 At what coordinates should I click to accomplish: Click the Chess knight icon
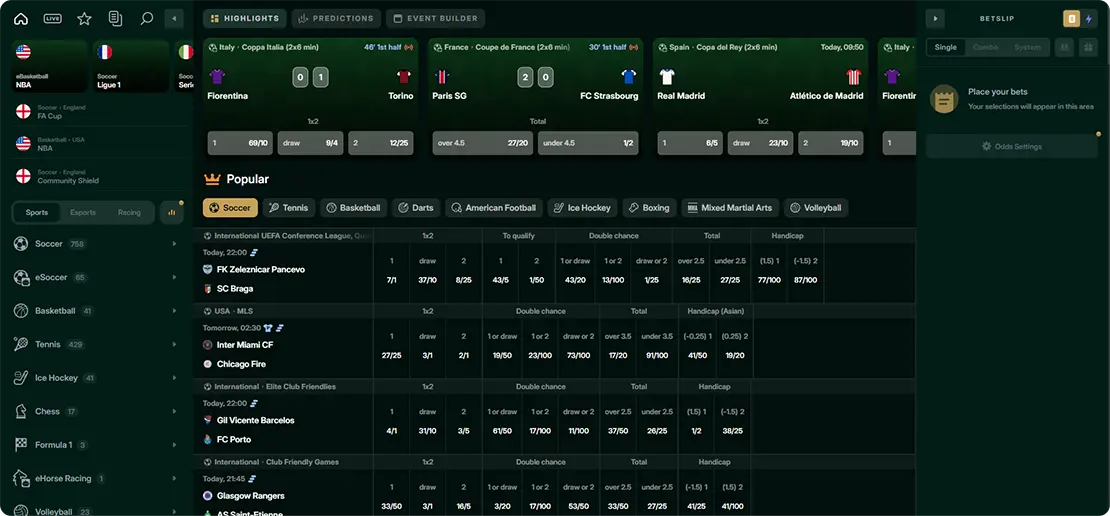point(21,411)
